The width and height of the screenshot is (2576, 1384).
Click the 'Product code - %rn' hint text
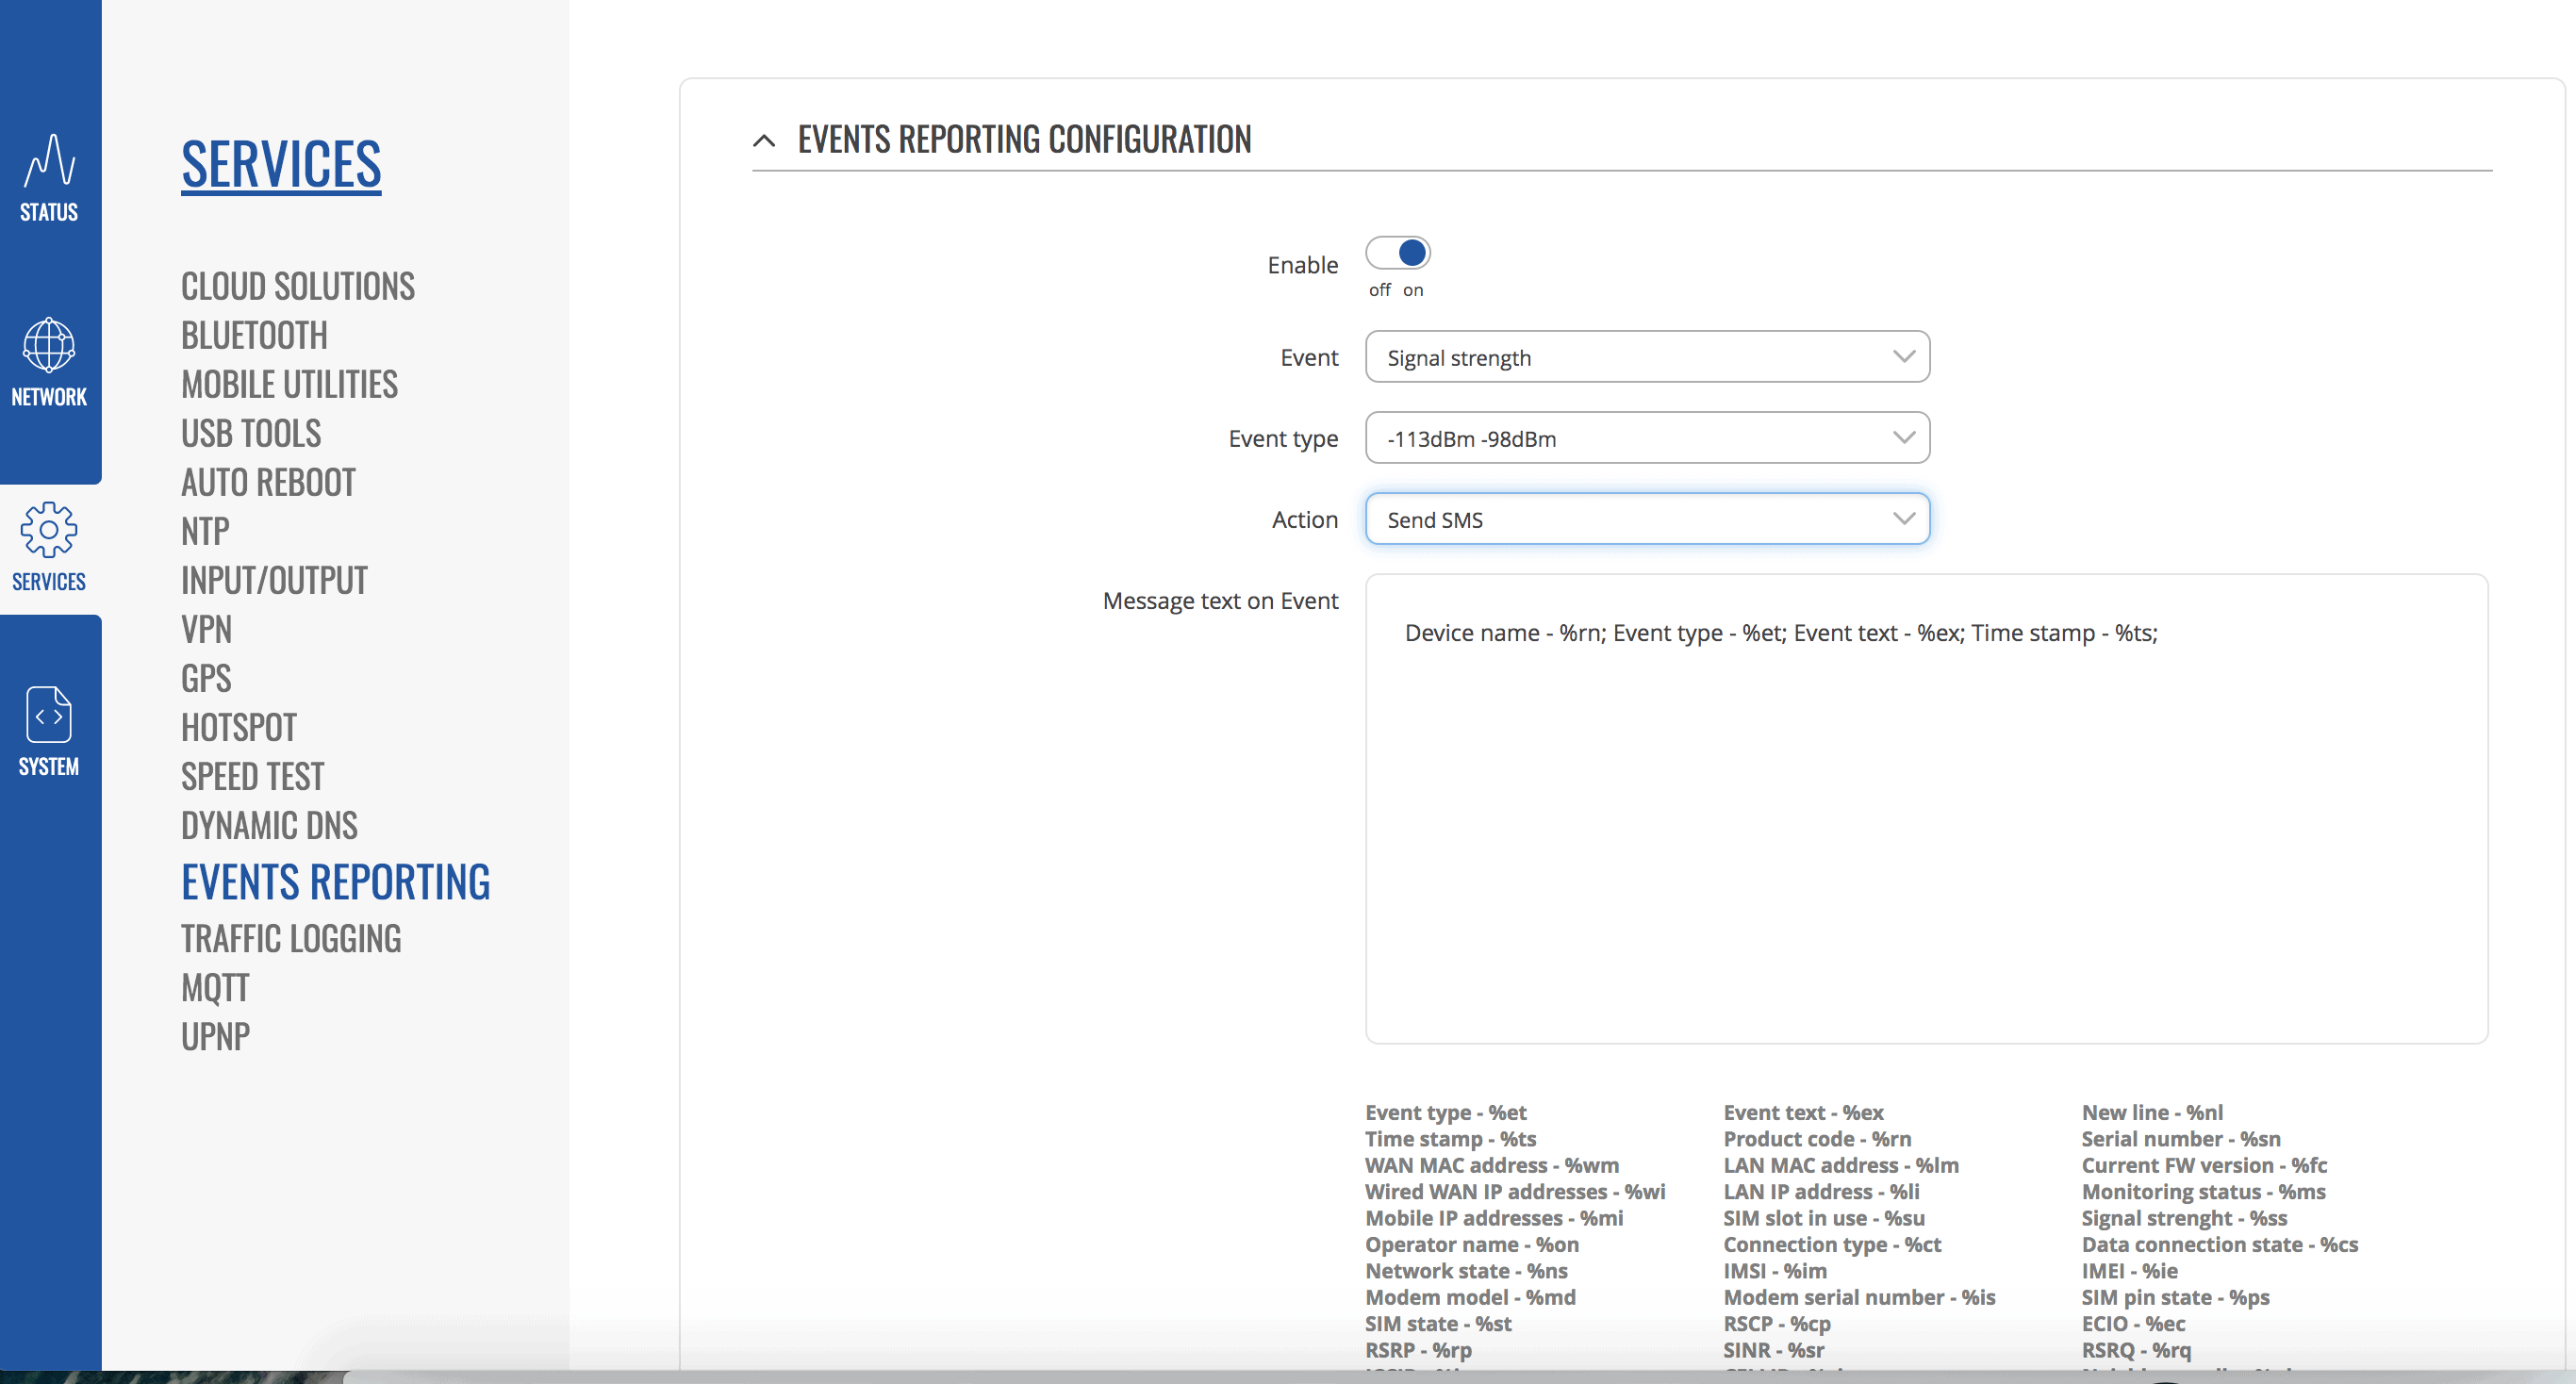coord(1817,1139)
